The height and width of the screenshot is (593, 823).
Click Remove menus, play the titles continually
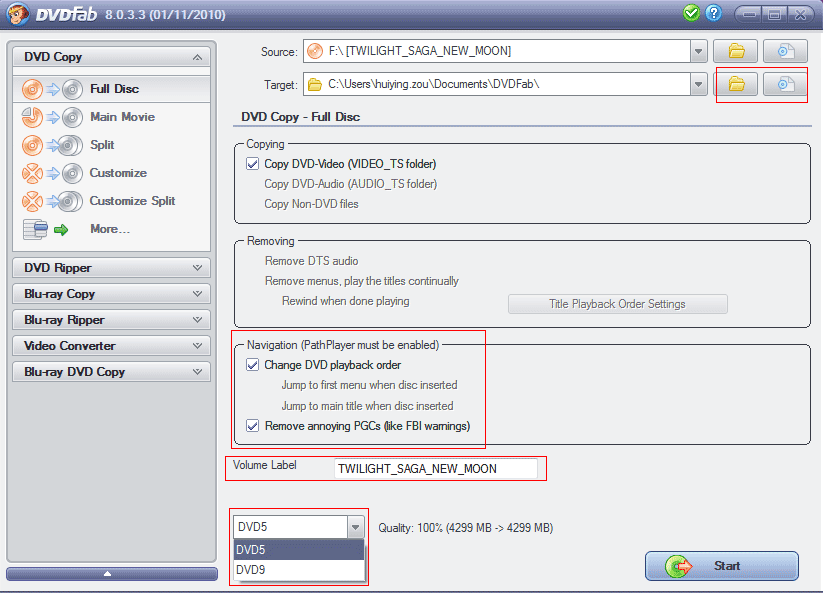tap(362, 281)
